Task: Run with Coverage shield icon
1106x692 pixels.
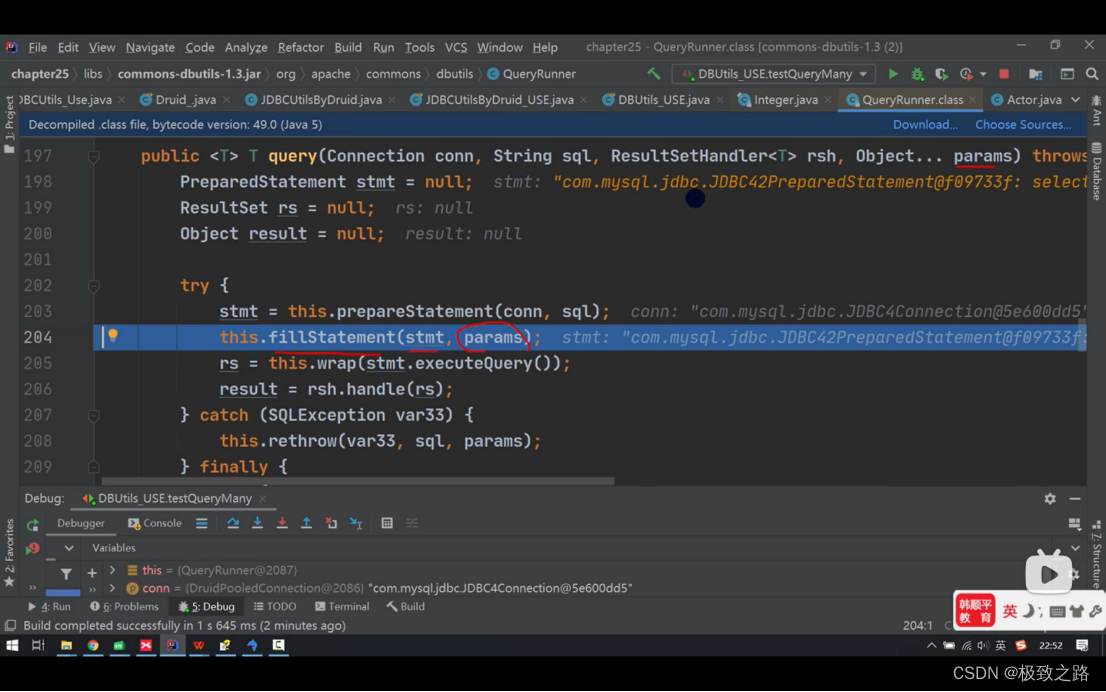Action: point(941,73)
